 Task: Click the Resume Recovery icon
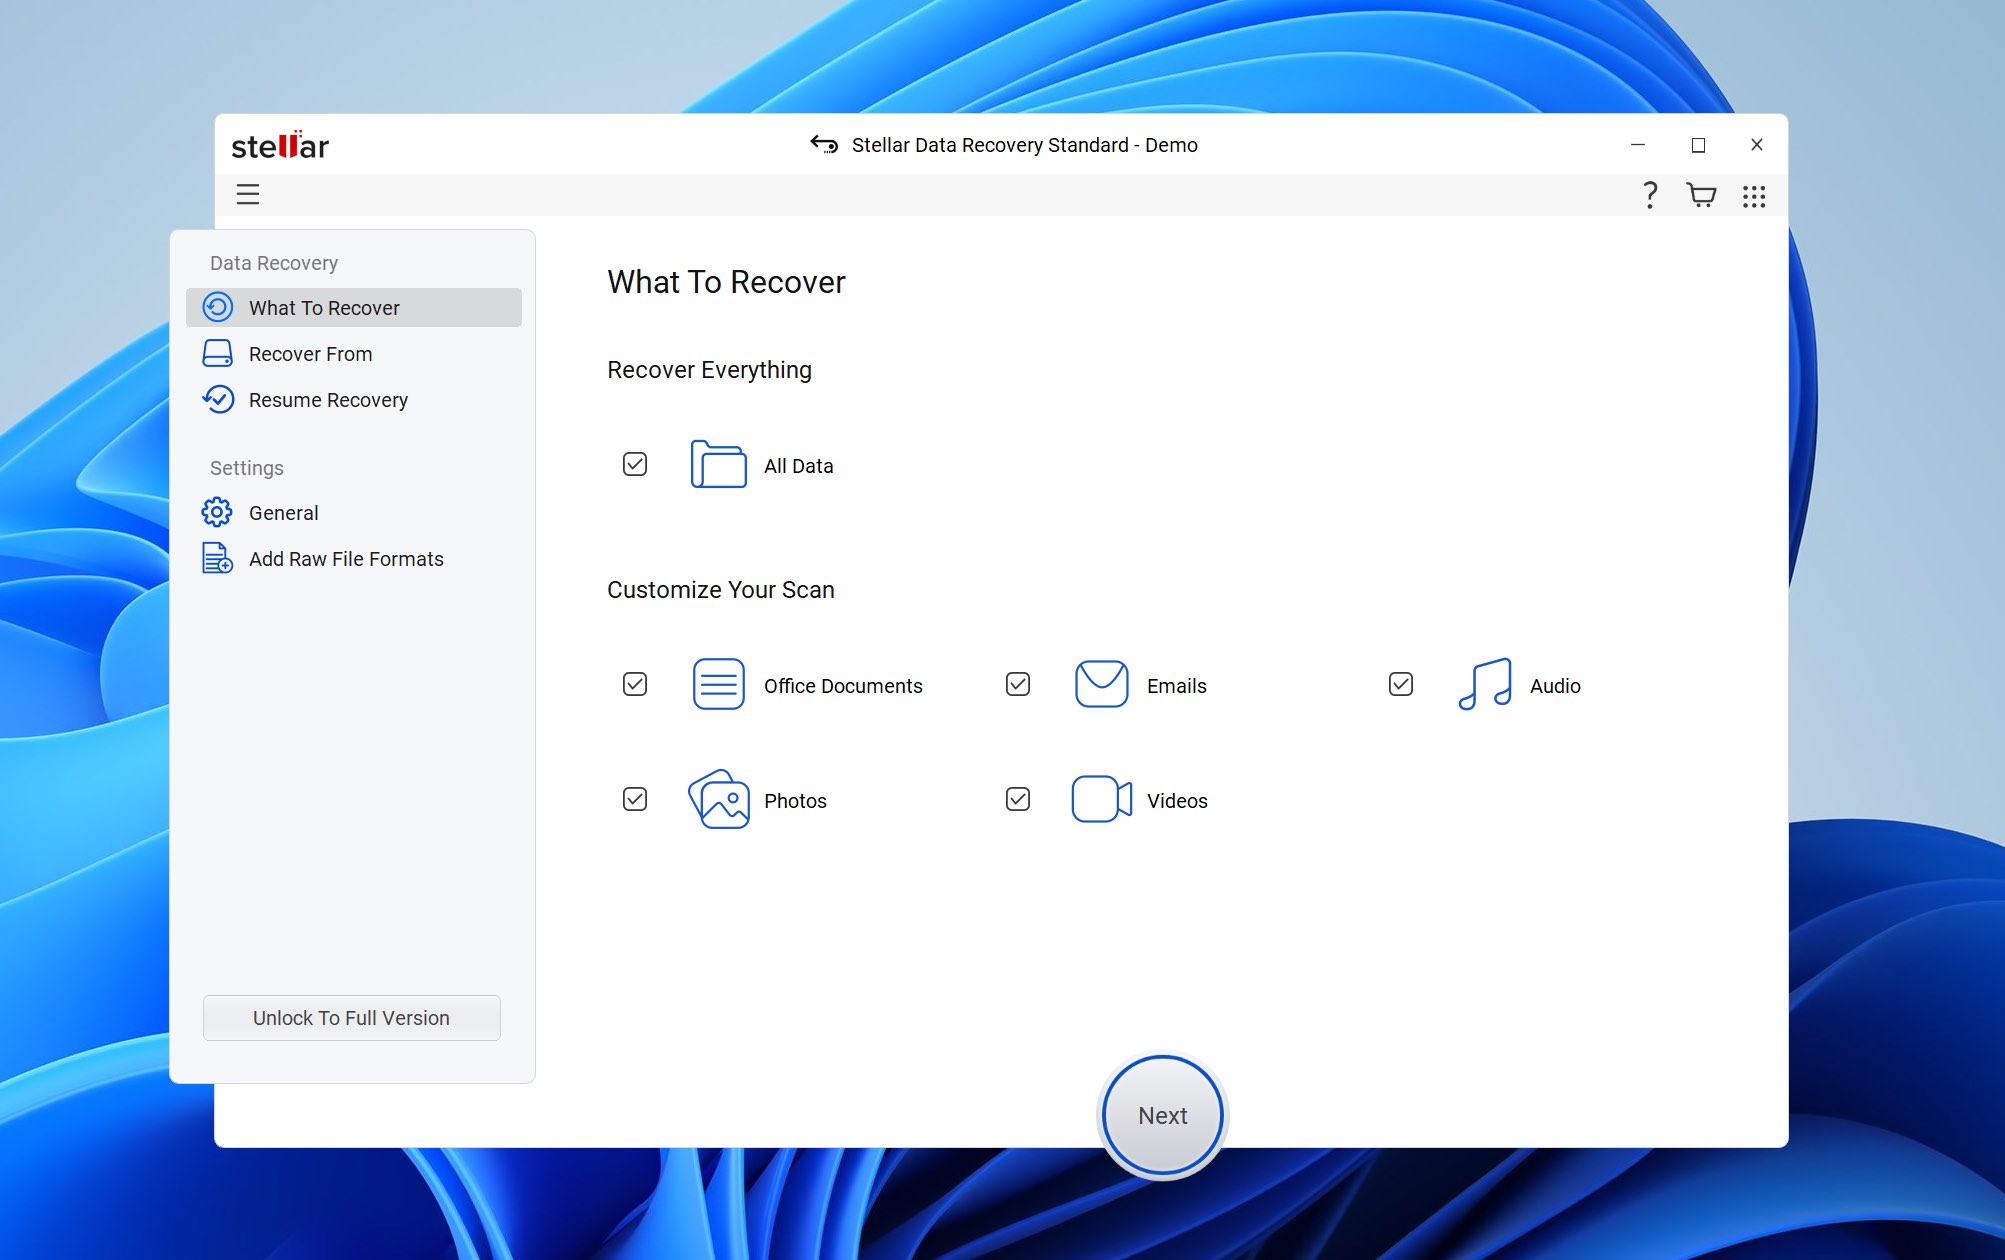point(217,399)
